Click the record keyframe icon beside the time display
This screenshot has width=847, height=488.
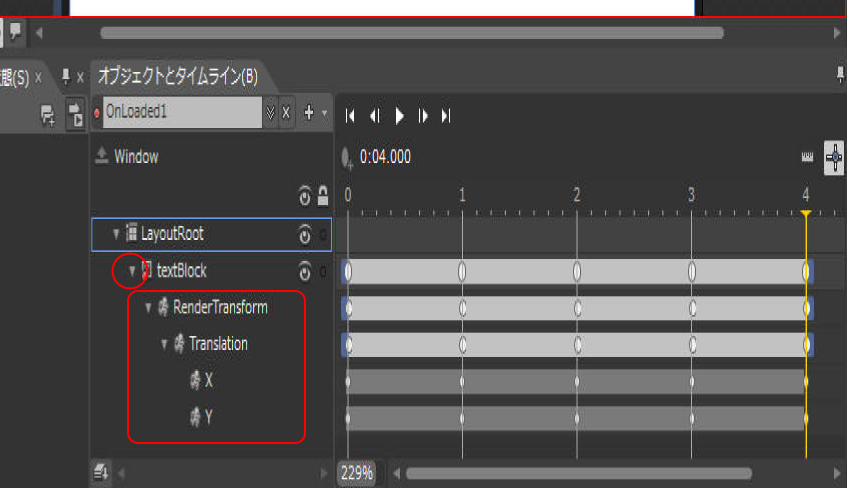click(x=347, y=157)
